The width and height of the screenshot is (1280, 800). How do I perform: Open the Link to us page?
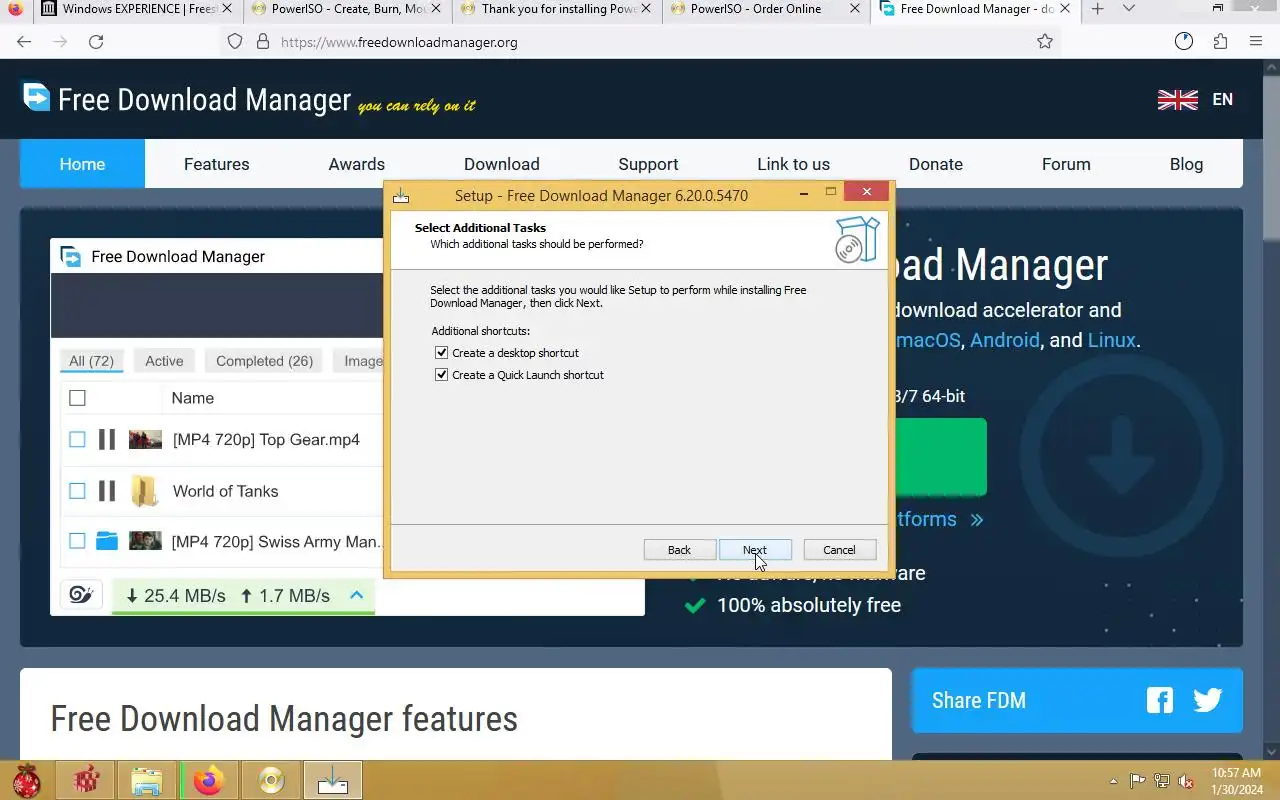click(793, 164)
